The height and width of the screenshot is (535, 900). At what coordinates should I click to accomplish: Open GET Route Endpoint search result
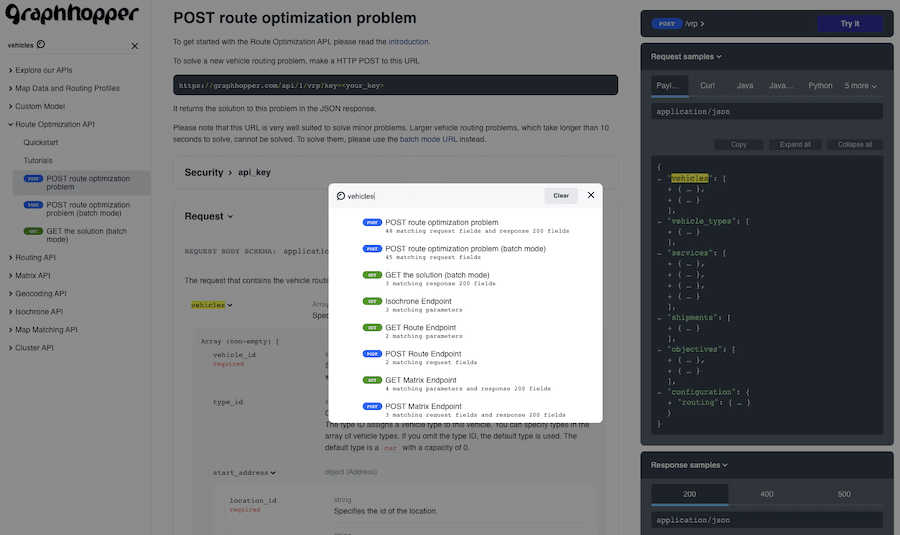(x=420, y=327)
